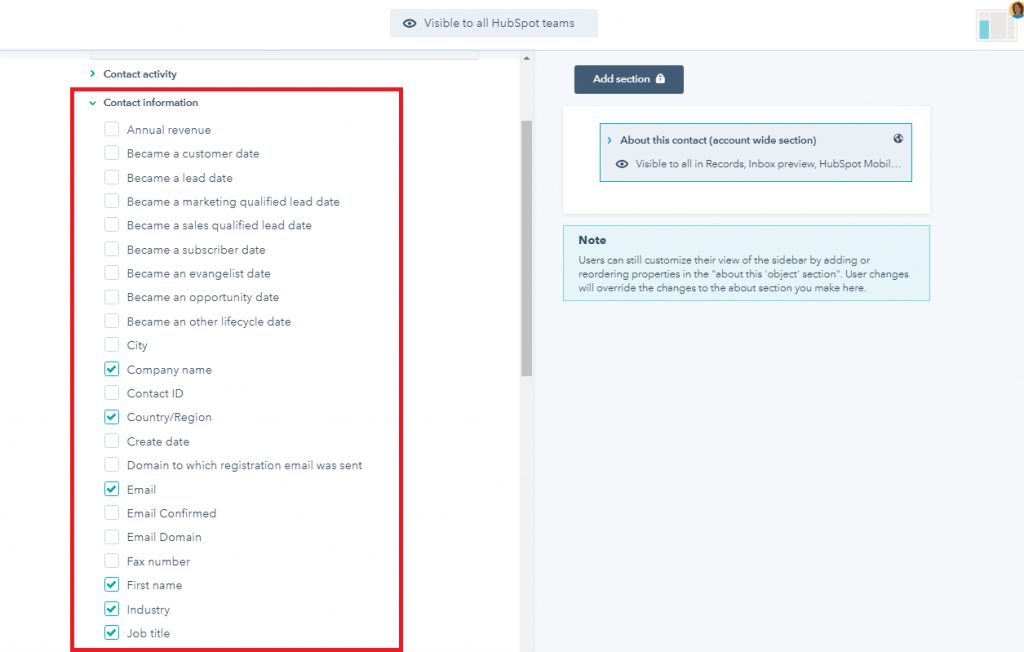Check Annual revenue checkbox
This screenshot has width=1024, height=652.
pyautogui.click(x=112, y=129)
